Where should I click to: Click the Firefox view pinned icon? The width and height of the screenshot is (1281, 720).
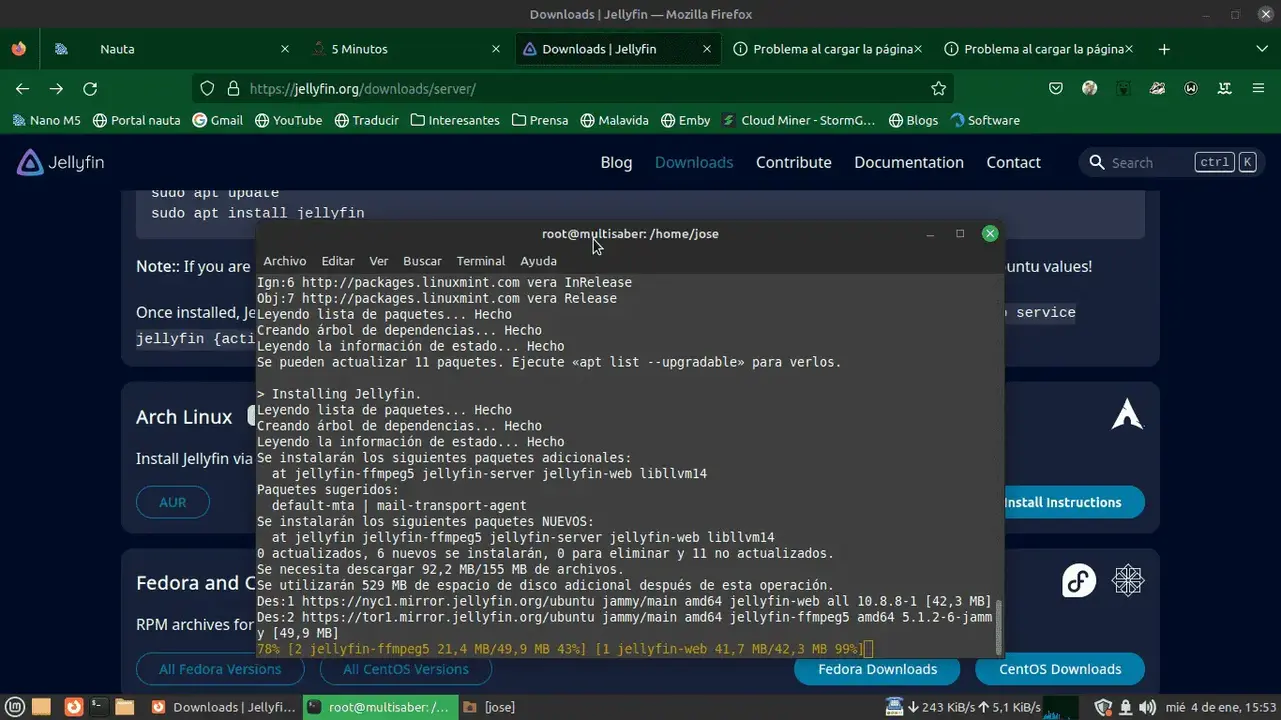(18, 48)
